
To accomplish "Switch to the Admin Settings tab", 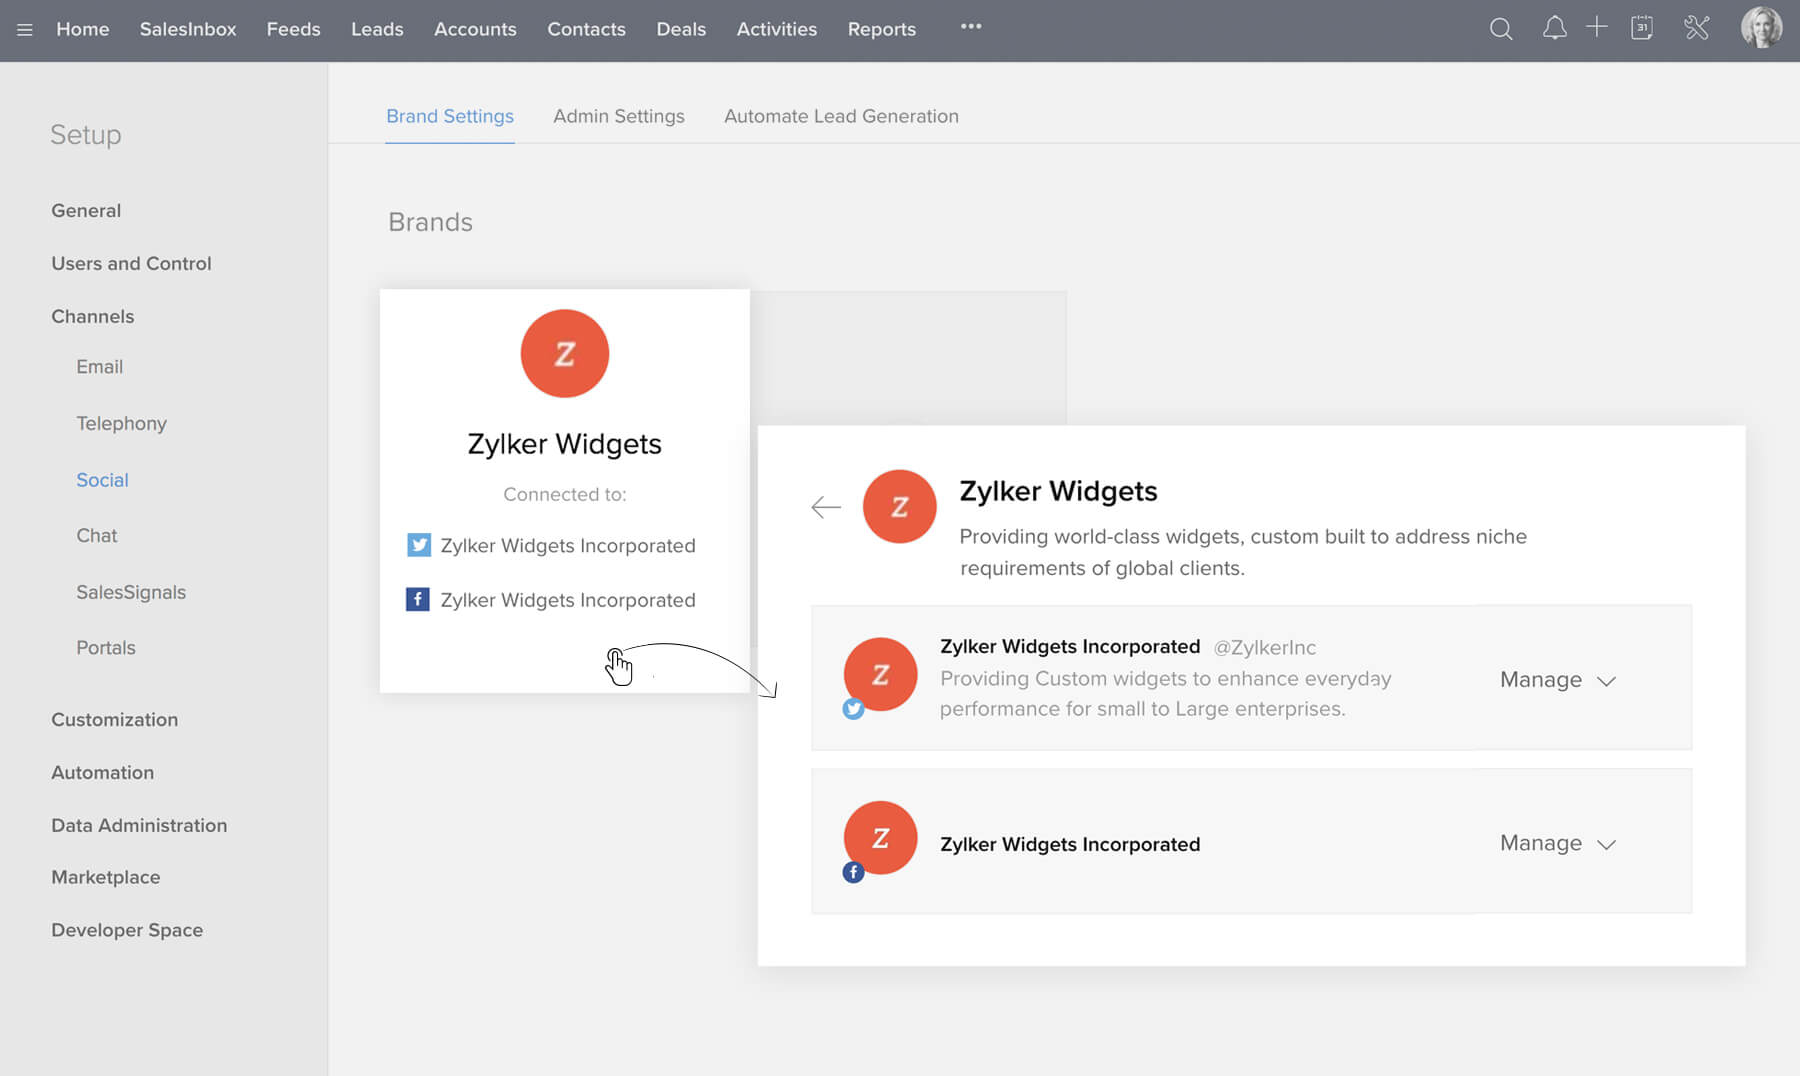I will (619, 116).
